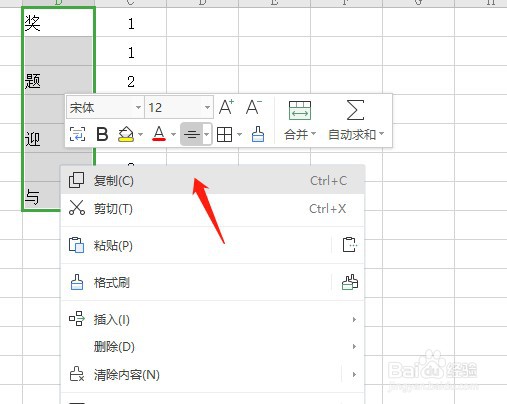Select the first column C cell showing 1
This screenshot has height=404, width=507.
[x=131, y=22]
